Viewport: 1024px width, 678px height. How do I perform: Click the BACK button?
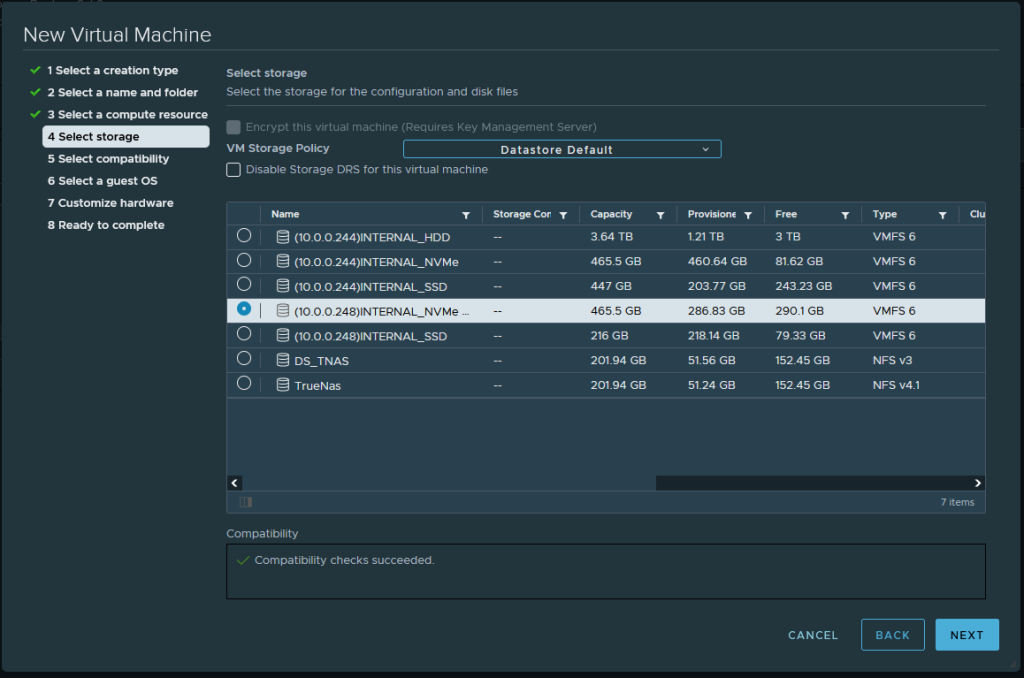[892, 635]
